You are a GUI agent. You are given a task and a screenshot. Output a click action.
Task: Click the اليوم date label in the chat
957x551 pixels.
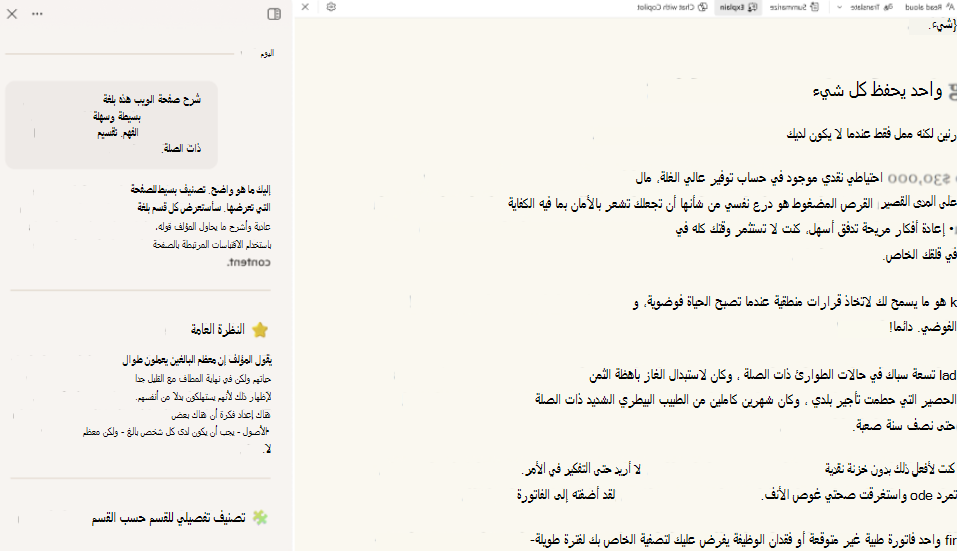267,54
